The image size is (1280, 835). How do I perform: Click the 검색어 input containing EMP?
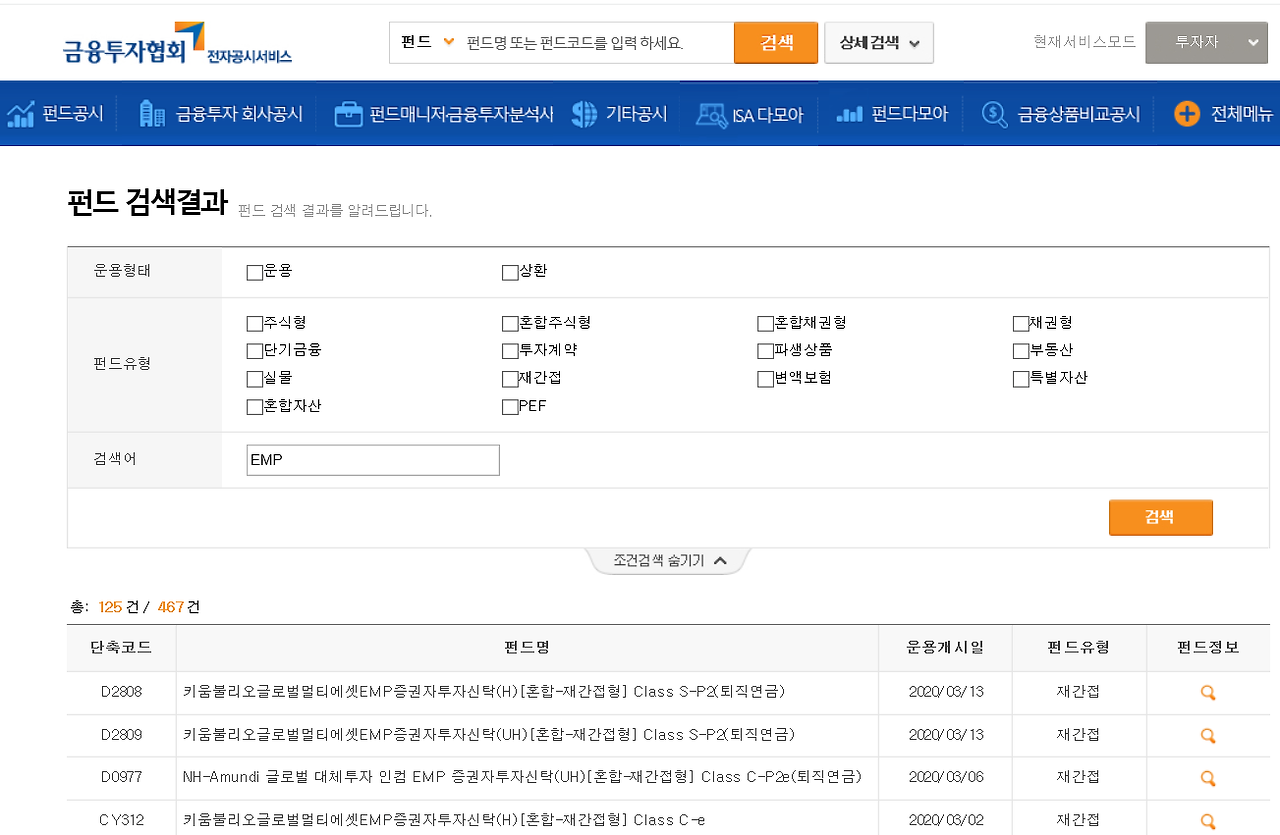coord(372,459)
